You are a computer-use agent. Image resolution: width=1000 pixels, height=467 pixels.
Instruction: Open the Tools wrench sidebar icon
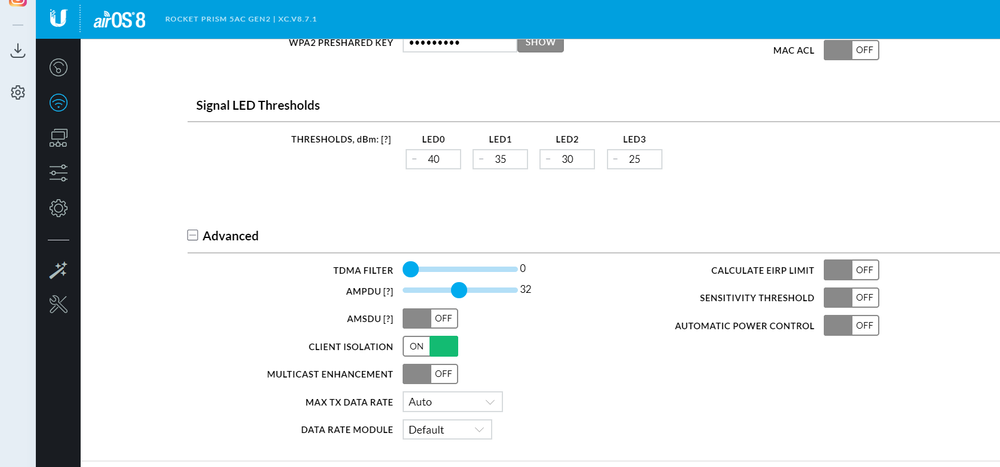click(58, 304)
